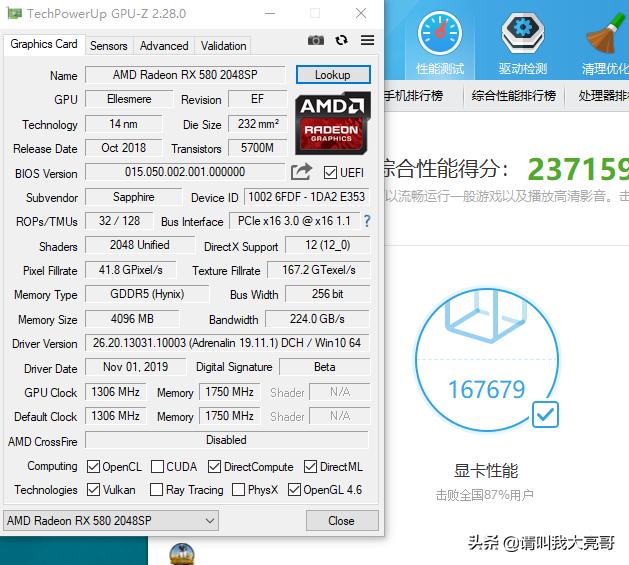The height and width of the screenshot is (565, 629).
Task: Click the Name field showing RX 580 2048SP
Action: 185,75
